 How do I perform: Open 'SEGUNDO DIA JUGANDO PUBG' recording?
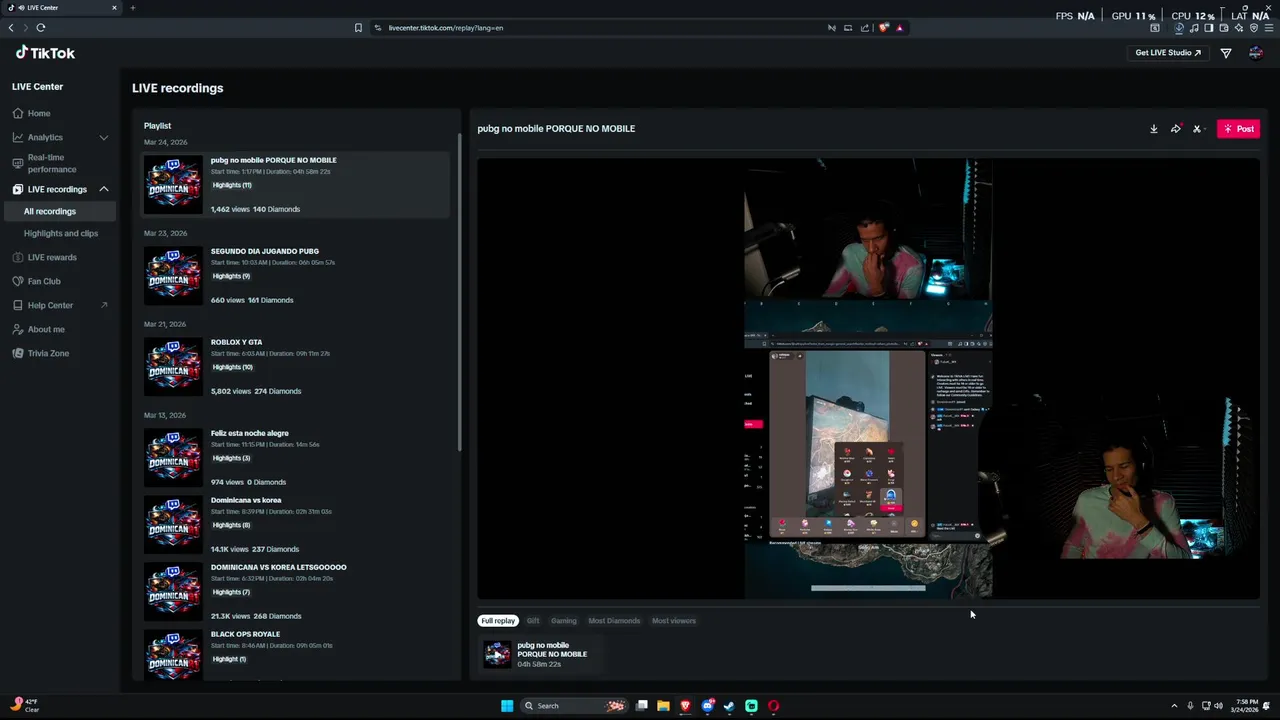(x=296, y=275)
